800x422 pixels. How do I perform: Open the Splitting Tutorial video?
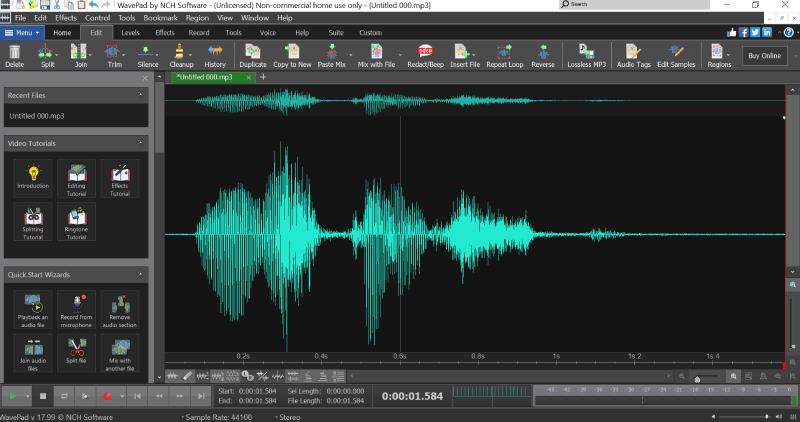tap(33, 219)
